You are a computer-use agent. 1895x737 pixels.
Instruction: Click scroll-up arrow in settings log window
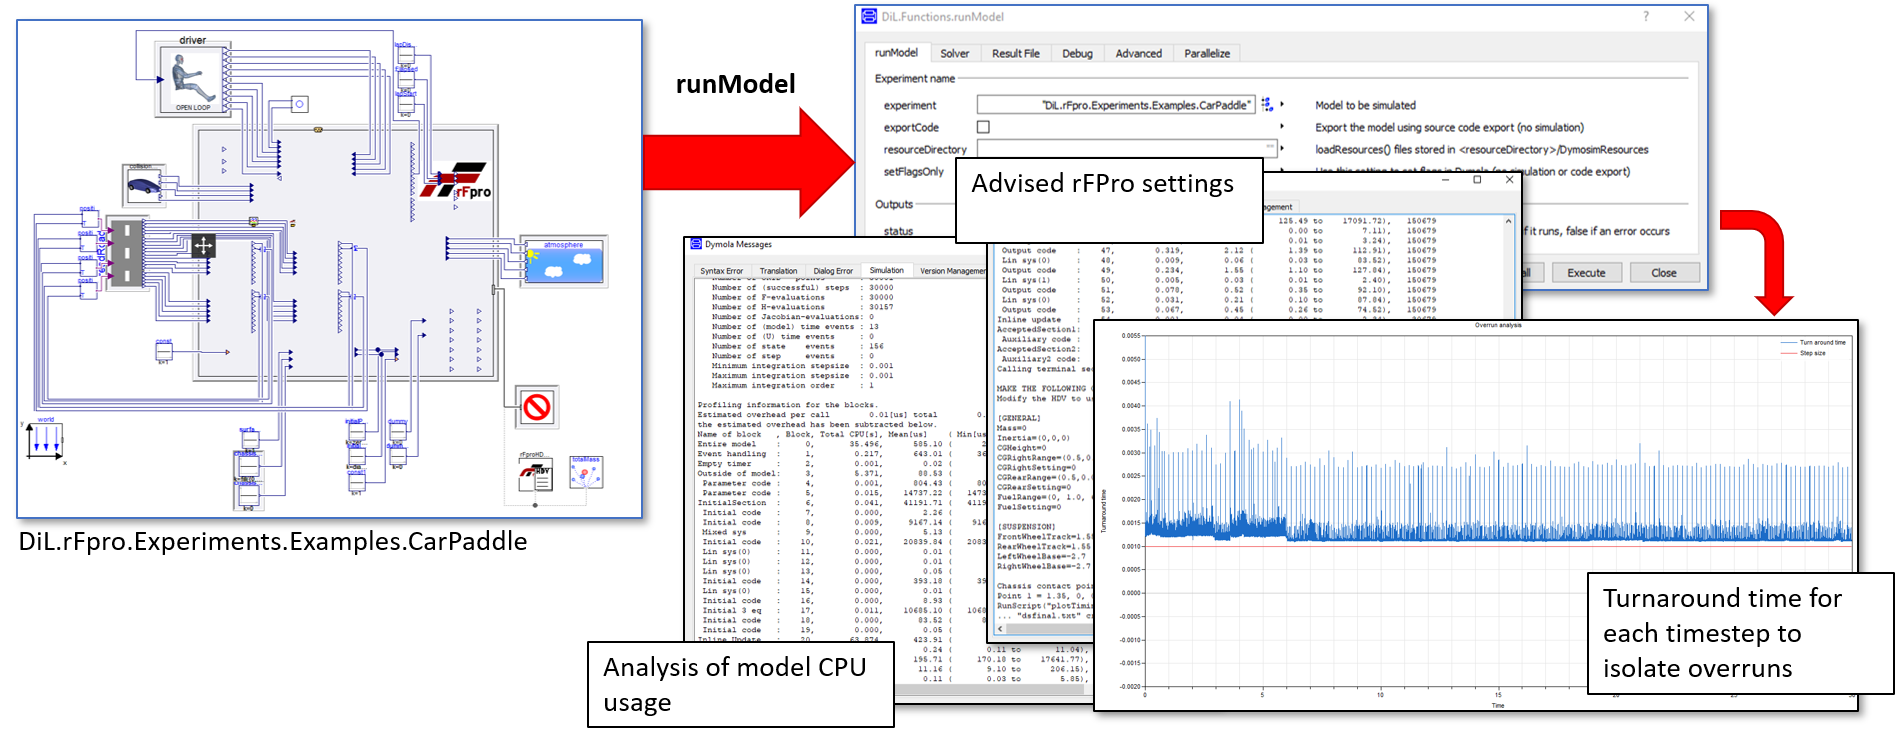pos(1509,221)
